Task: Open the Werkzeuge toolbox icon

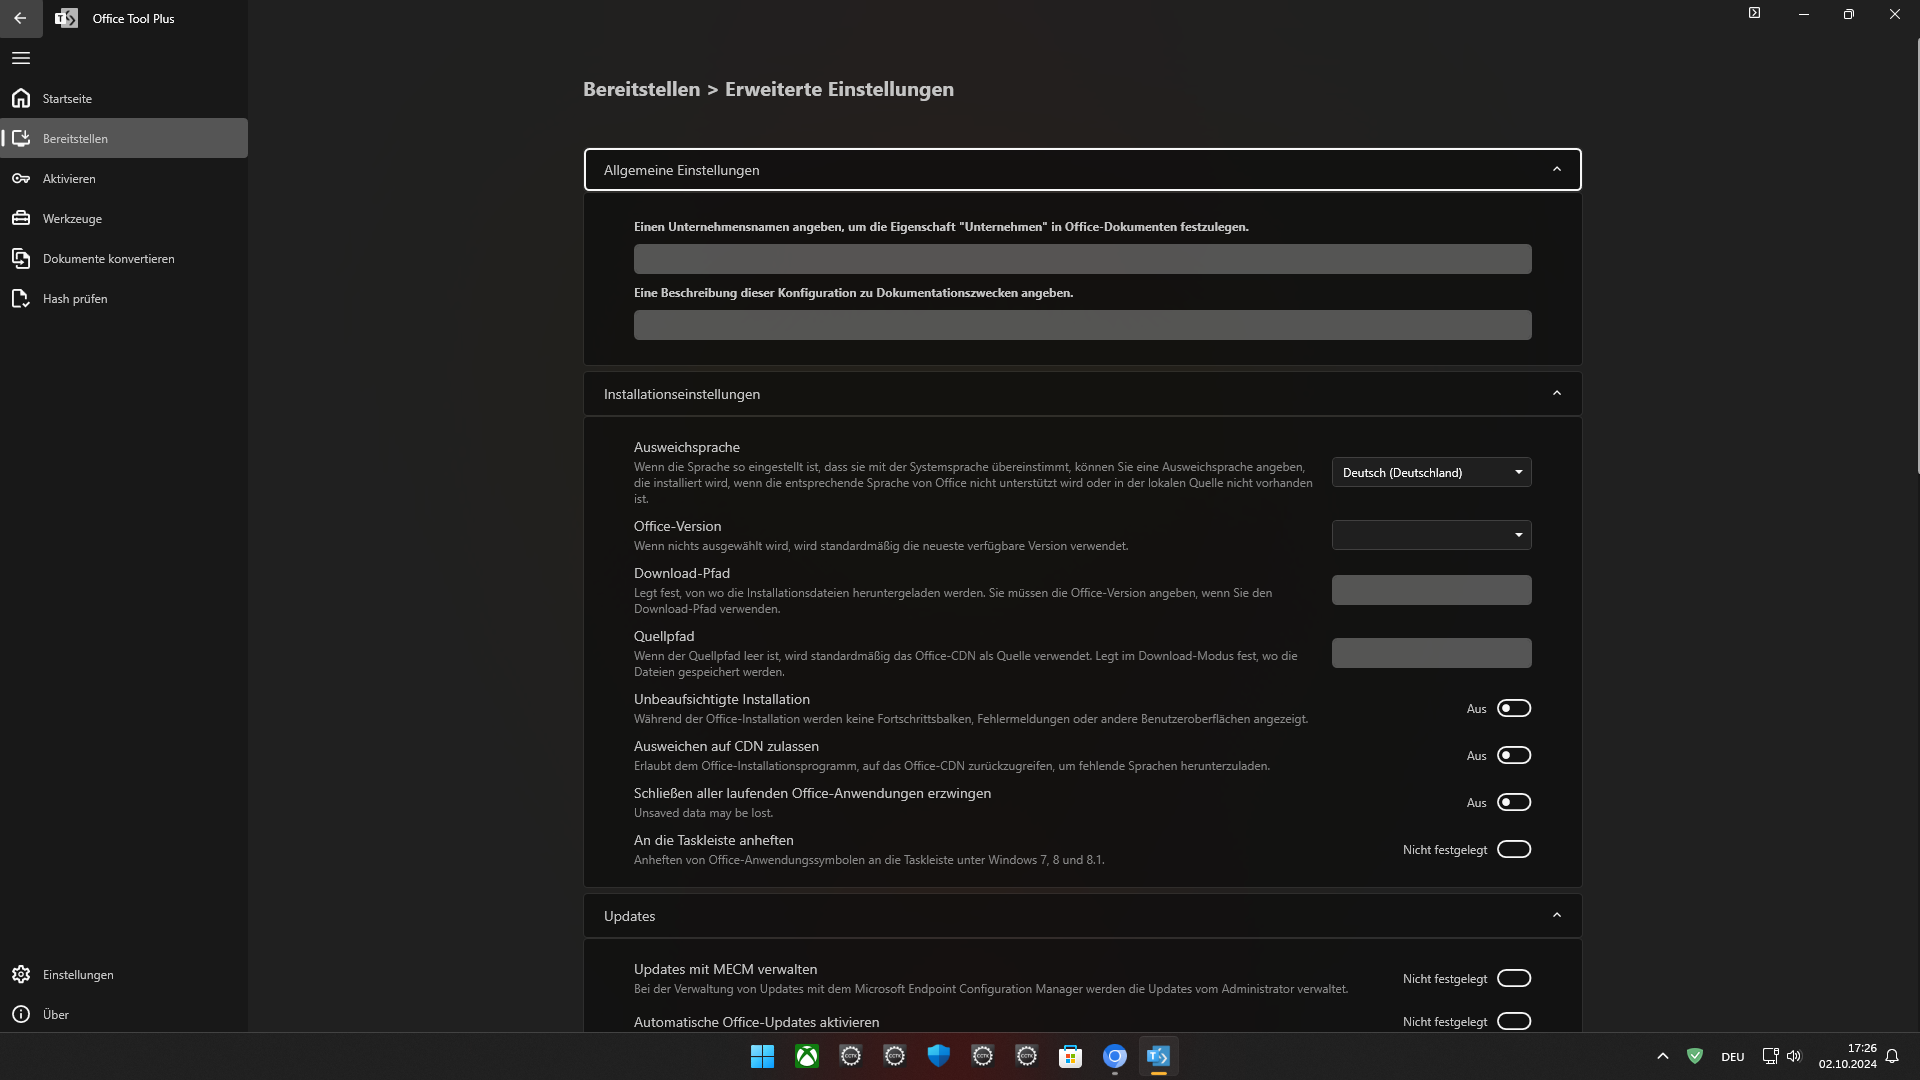Action: [21, 218]
